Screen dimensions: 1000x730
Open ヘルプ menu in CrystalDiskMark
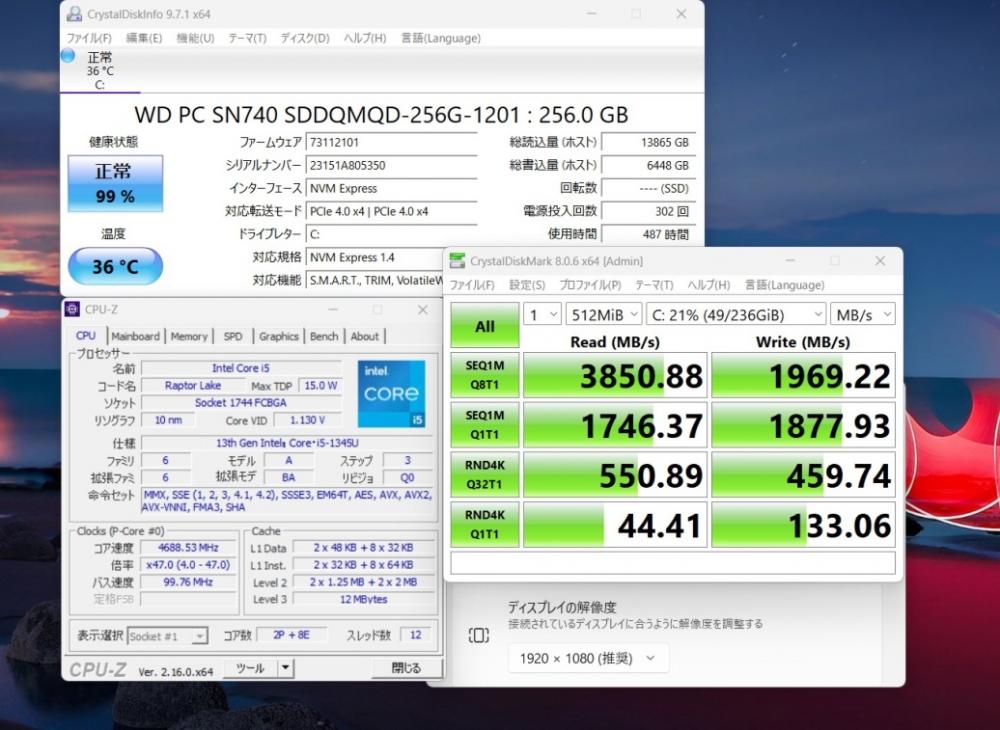(709, 285)
